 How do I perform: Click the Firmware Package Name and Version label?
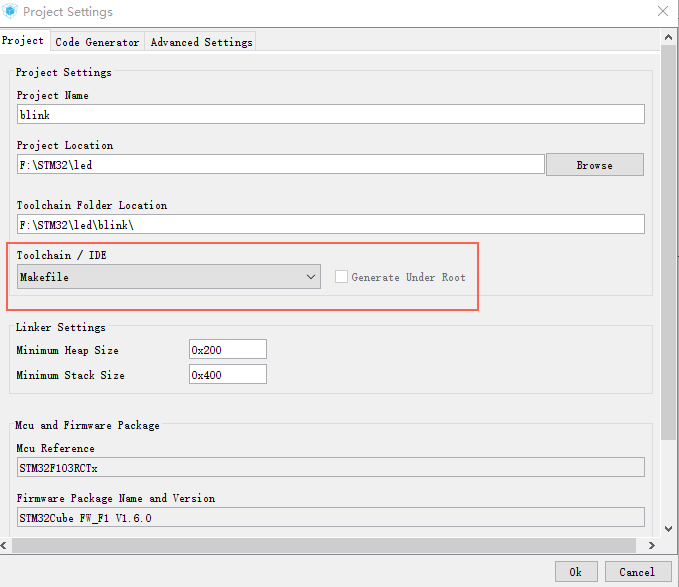click(x=116, y=498)
